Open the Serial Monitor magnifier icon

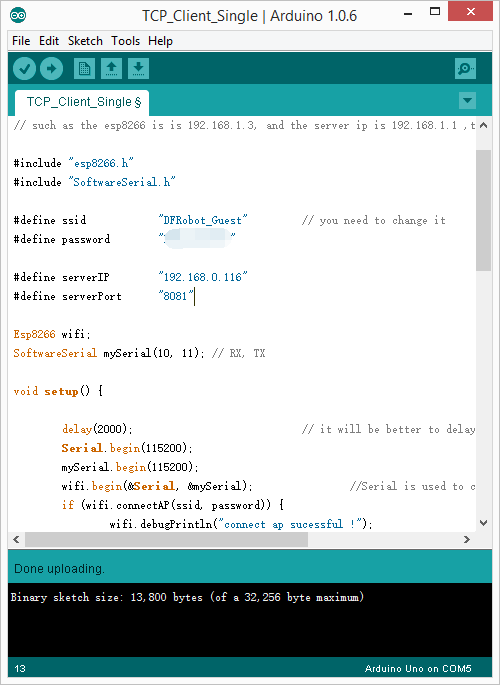point(465,69)
